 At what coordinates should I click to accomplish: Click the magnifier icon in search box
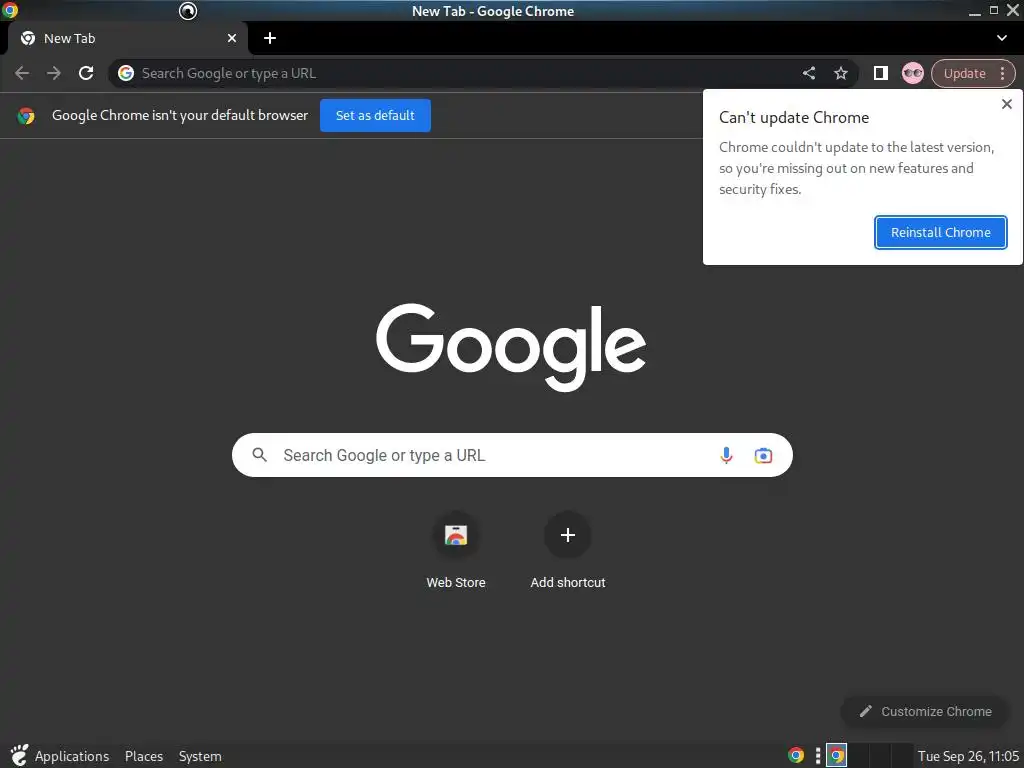[x=259, y=455]
